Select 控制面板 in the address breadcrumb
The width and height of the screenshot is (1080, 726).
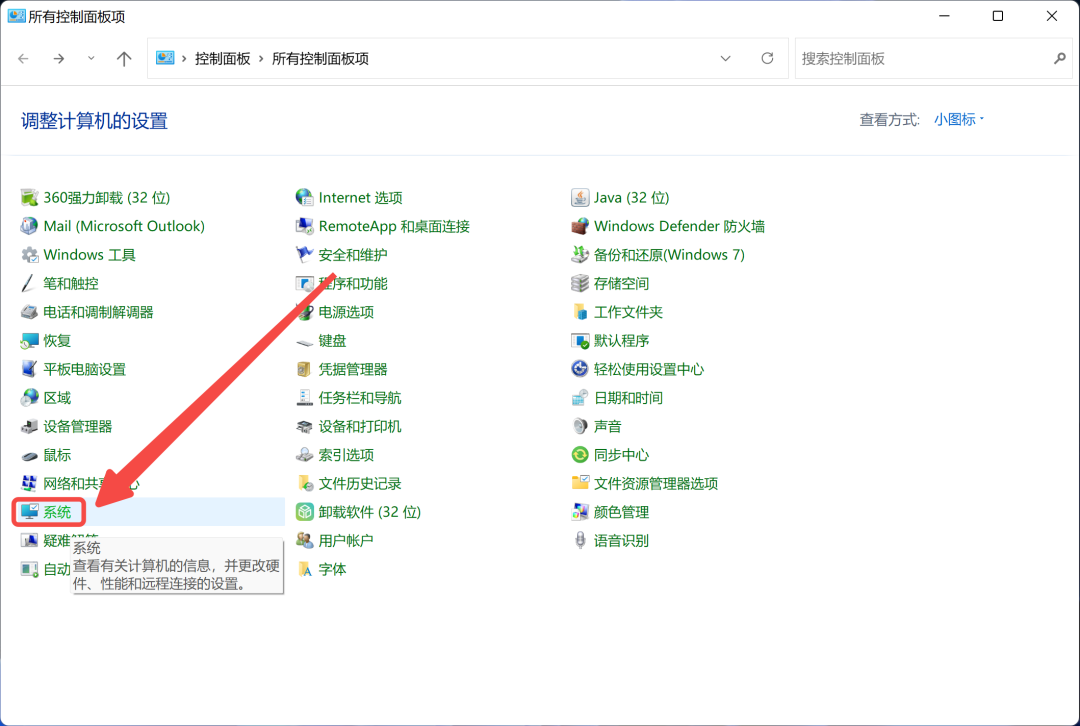222,59
